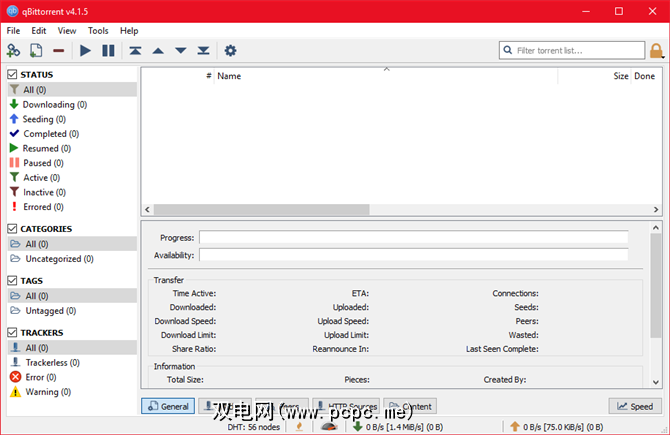
Task: Select All (0) under Categories
Action: point(72,244)
